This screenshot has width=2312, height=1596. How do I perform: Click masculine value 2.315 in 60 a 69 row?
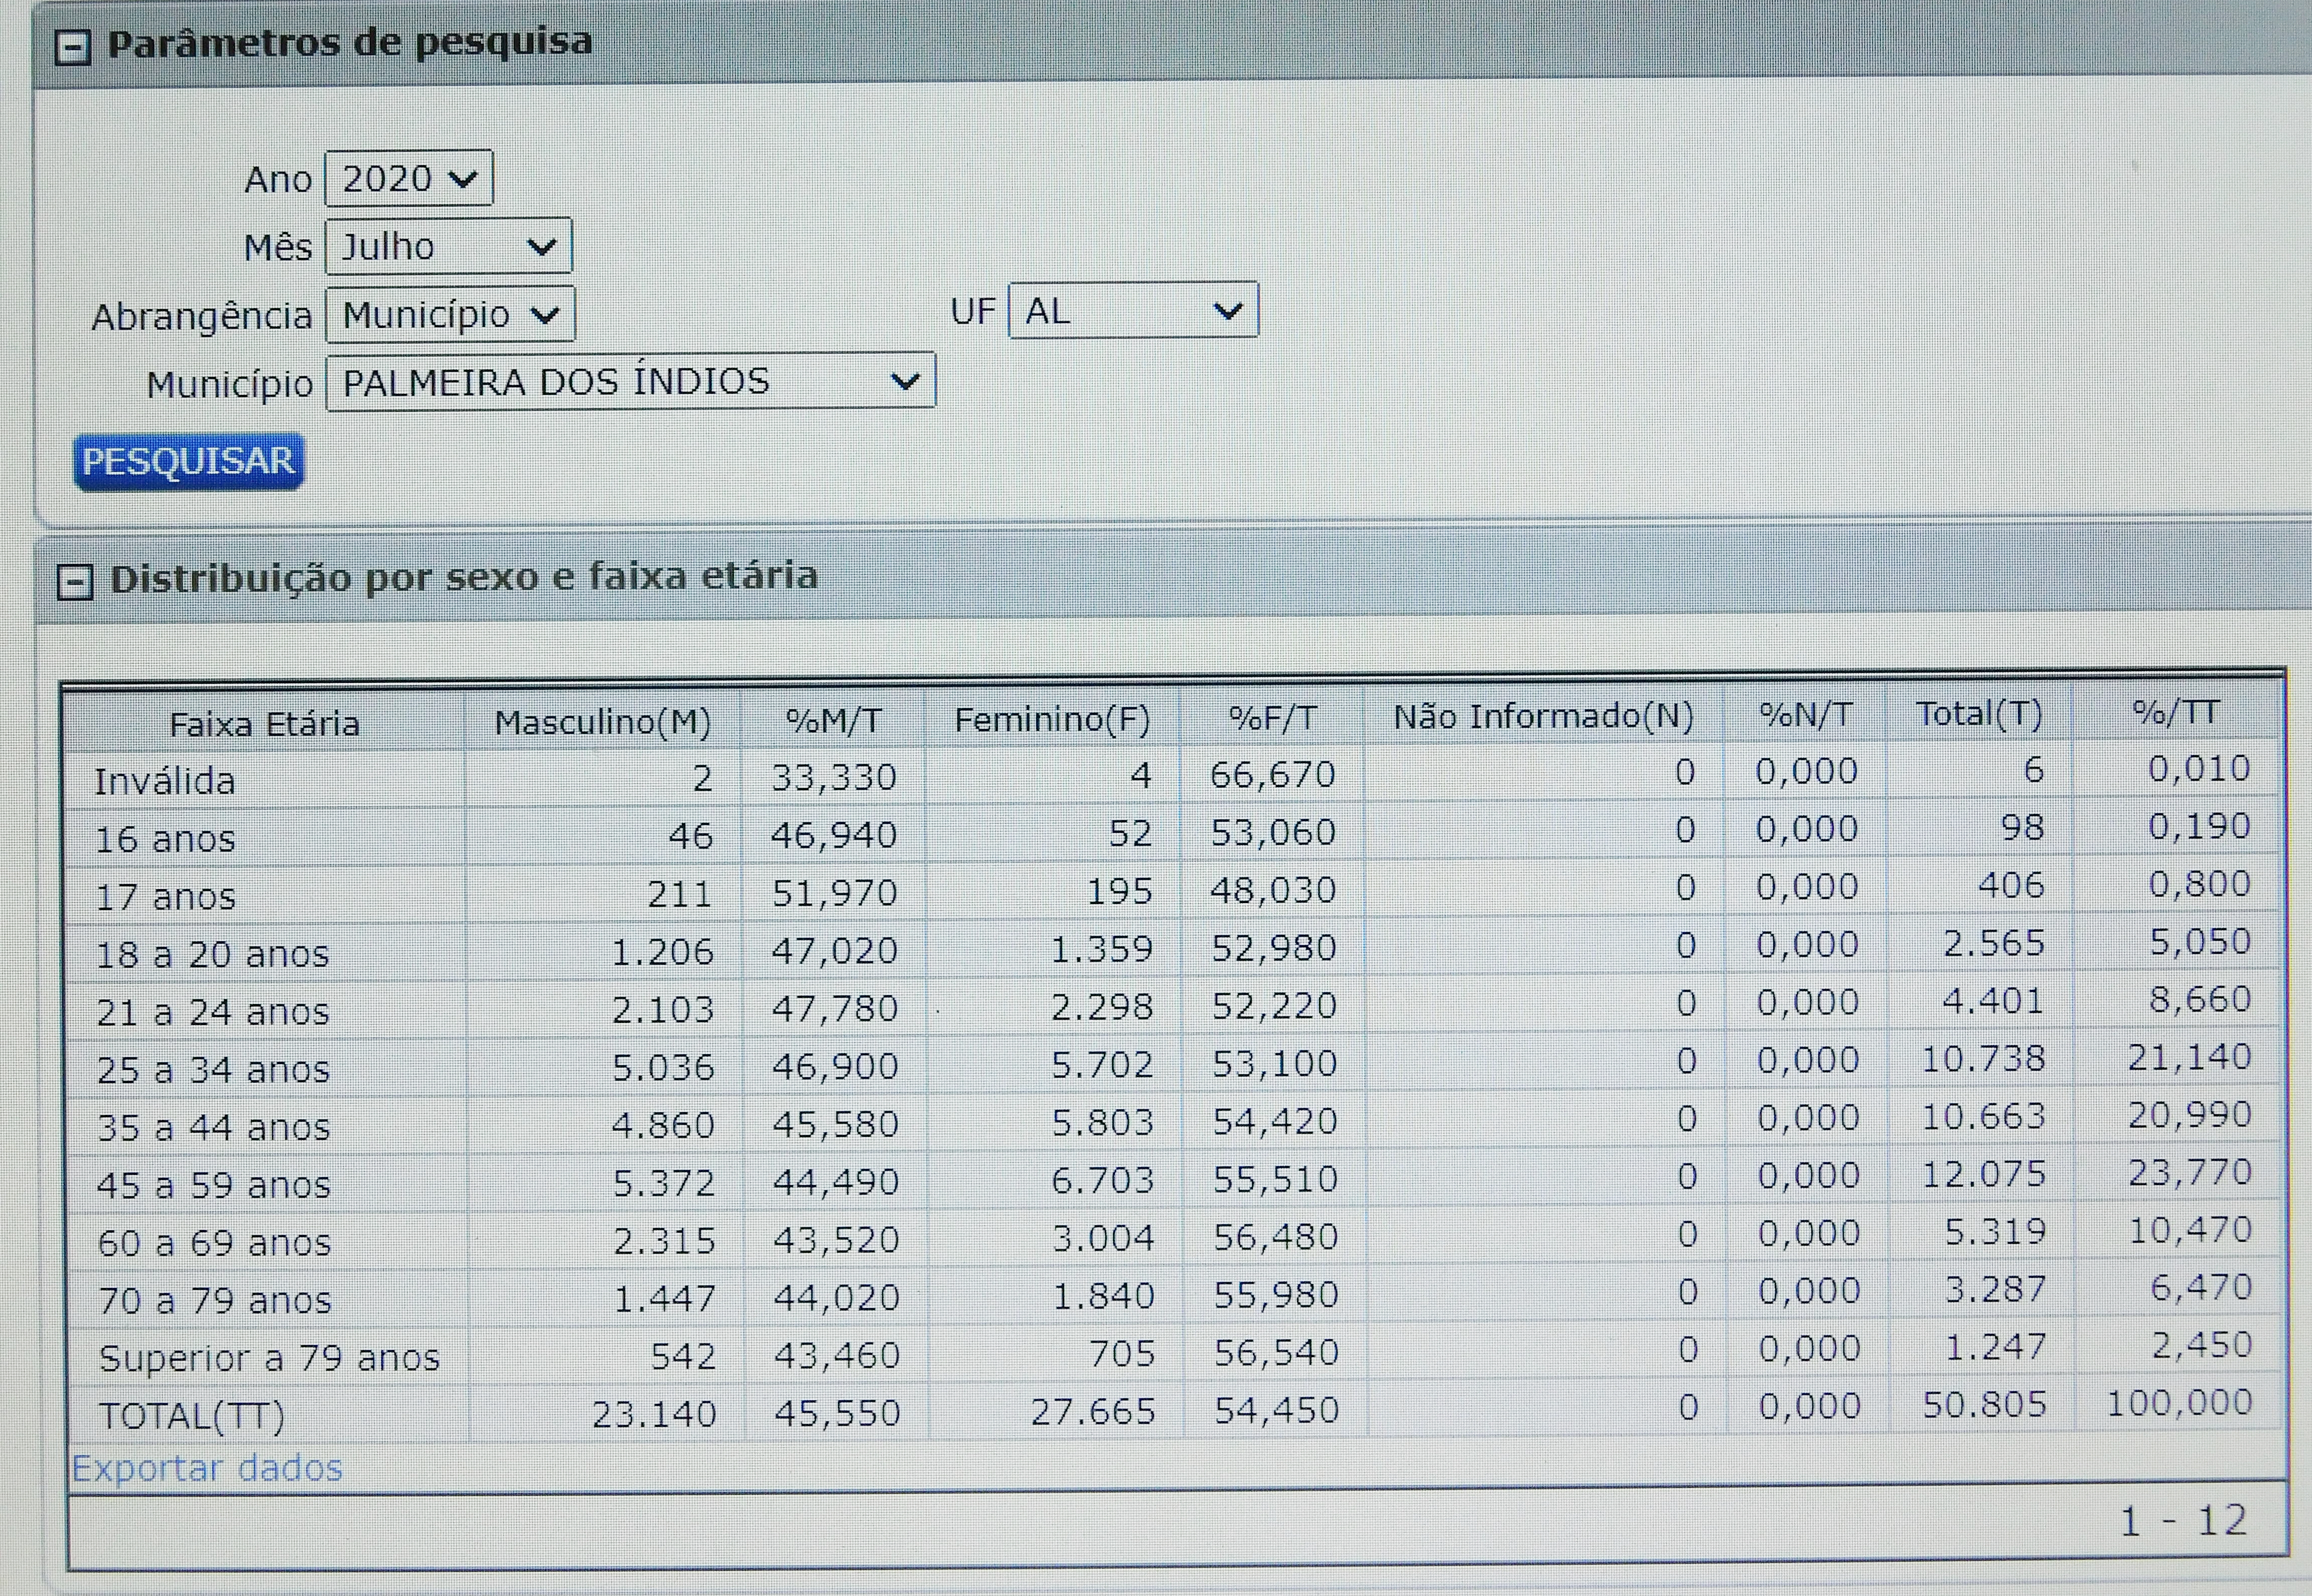(664, 1240)
